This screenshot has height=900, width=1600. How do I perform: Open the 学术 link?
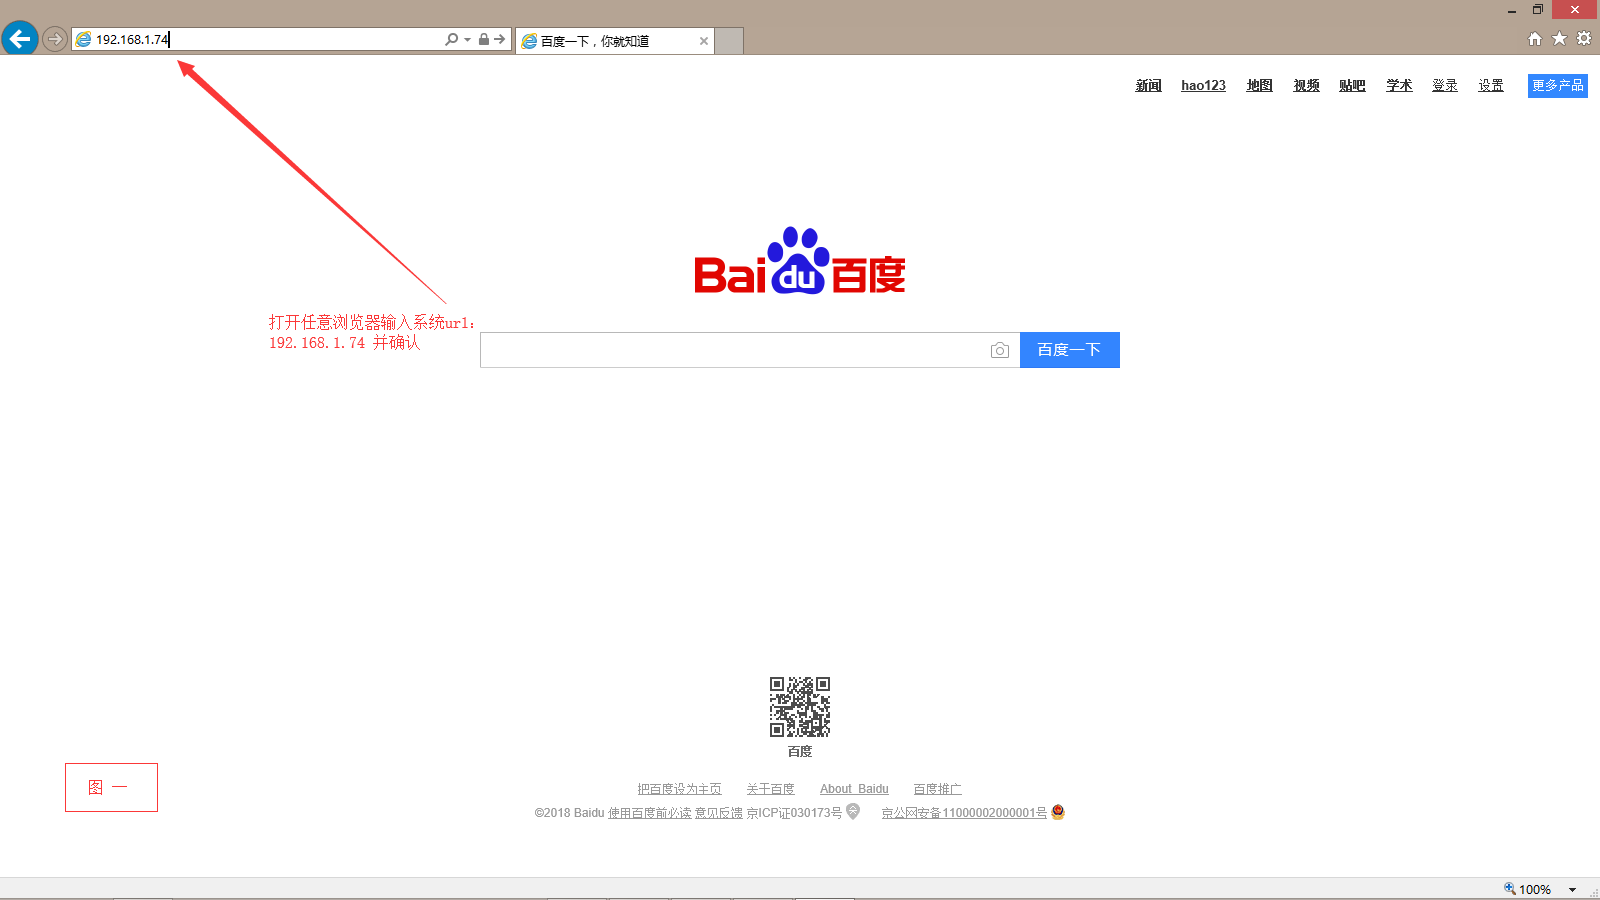tap(1399, 86)
